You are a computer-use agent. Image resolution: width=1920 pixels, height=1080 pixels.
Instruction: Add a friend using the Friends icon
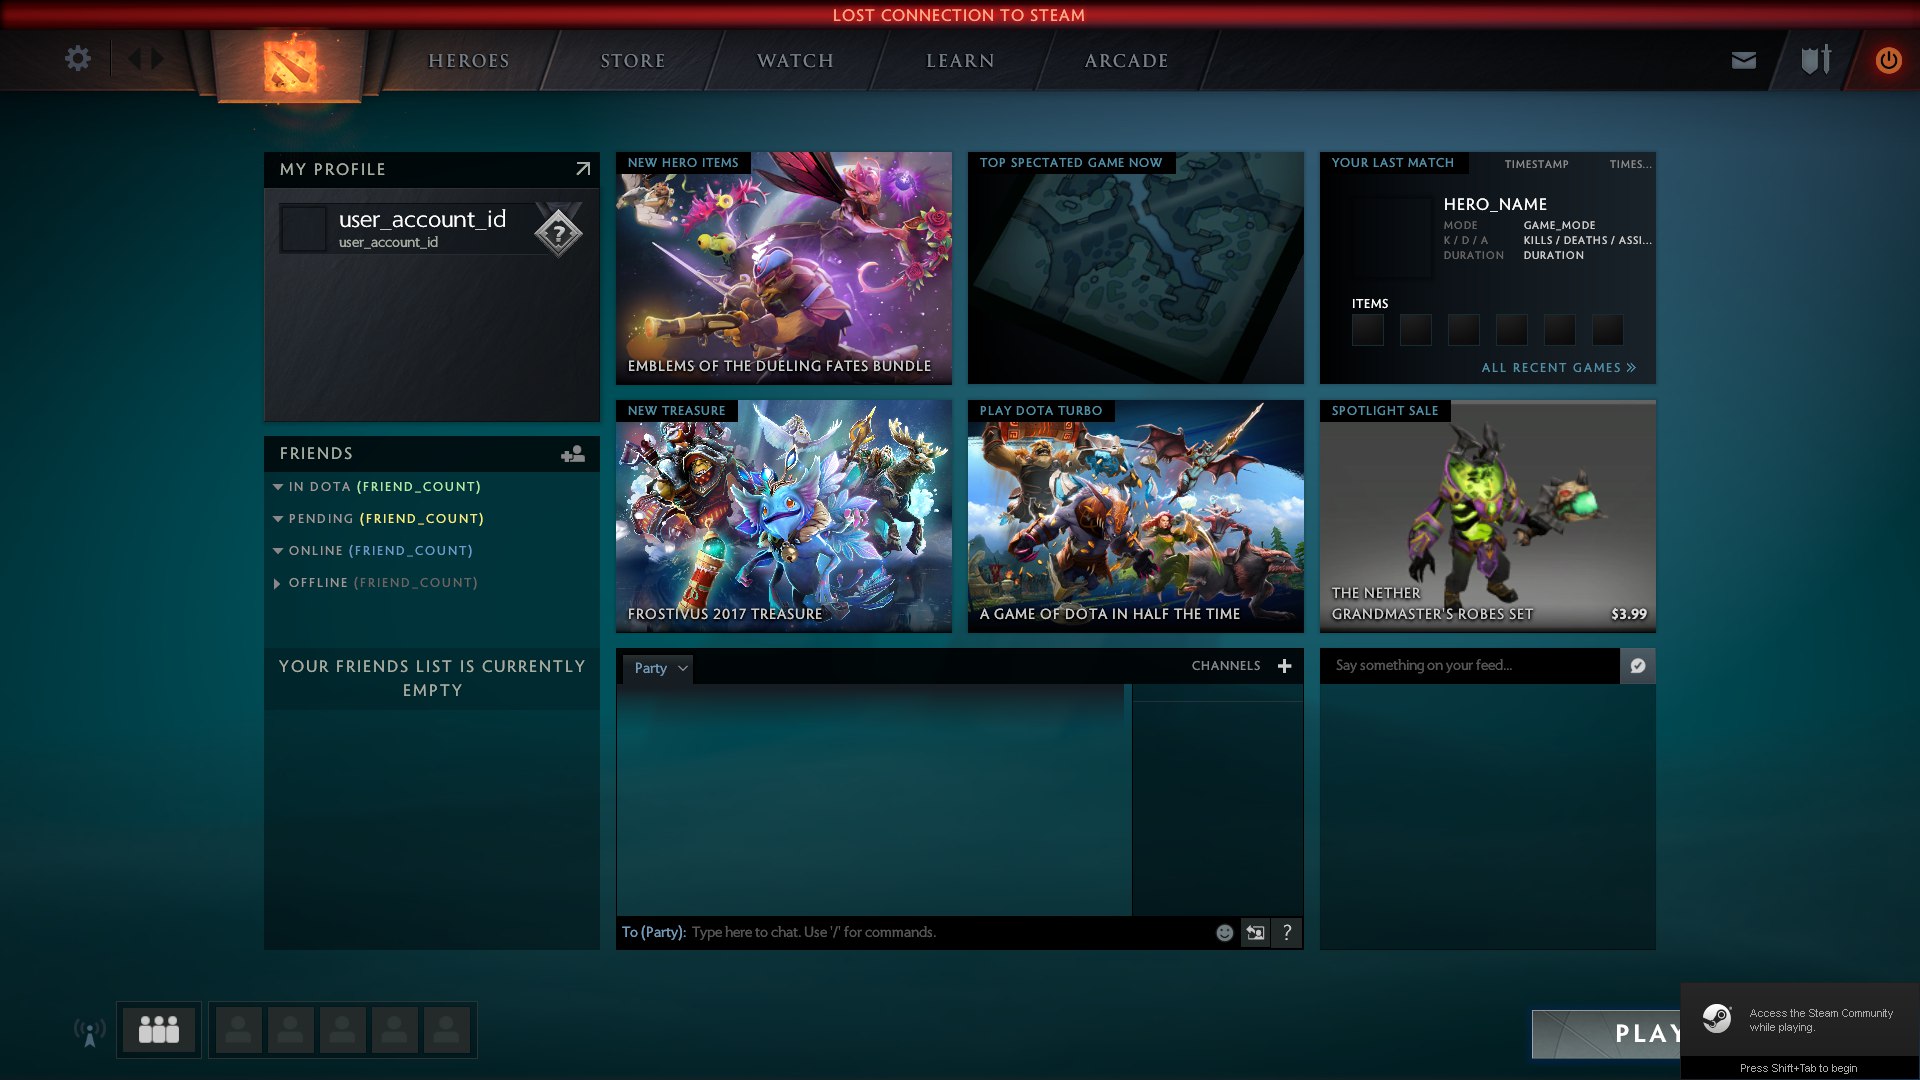[573, 454]
